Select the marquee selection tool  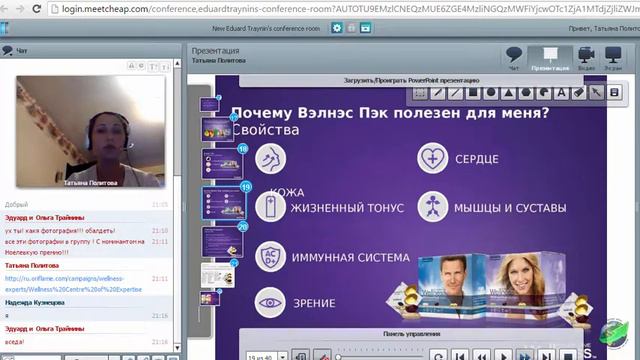[x=420, y=93]
